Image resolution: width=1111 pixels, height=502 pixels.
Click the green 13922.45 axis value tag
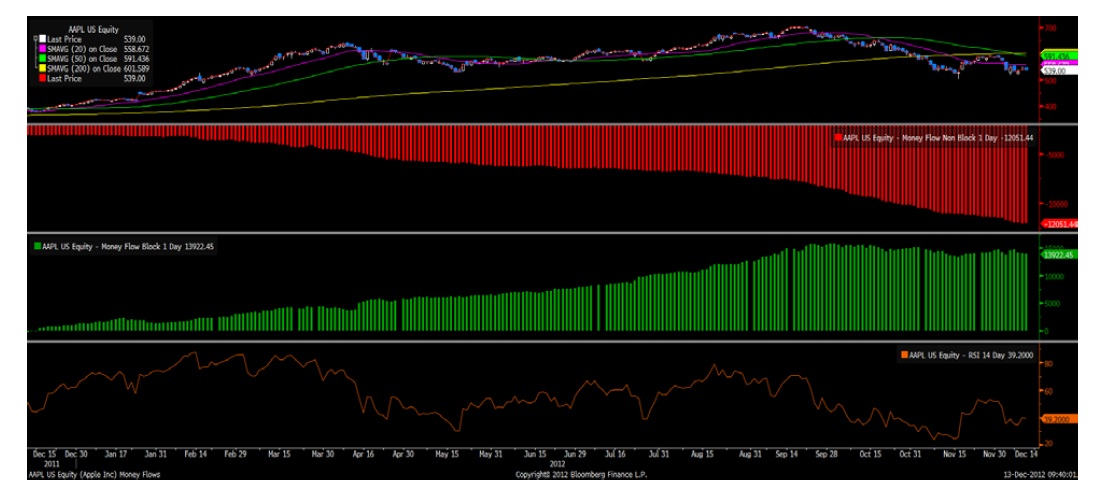[x=1058, y=254]
